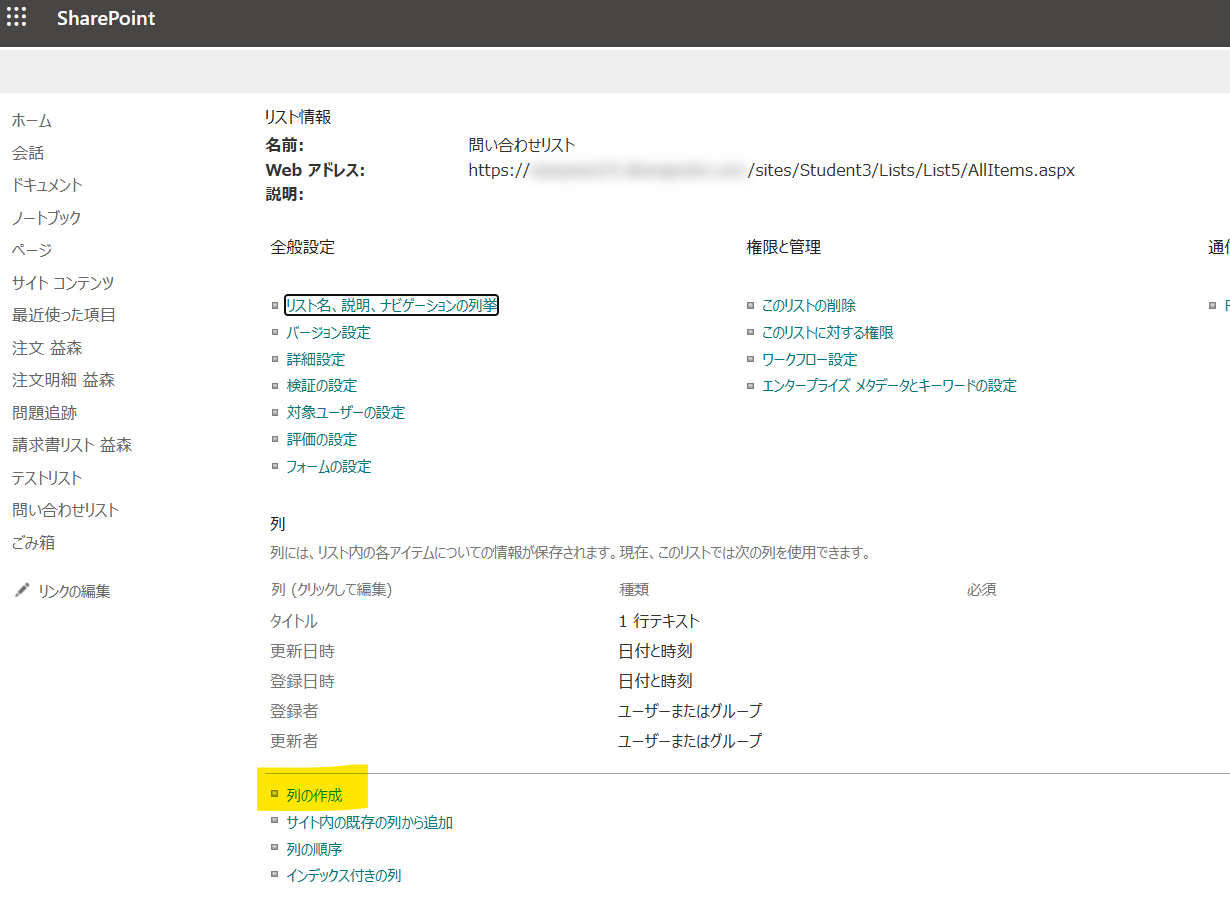
Task: Click 日付と時刻 in the 更新日時 row
Action: click(x=655, y=651)
